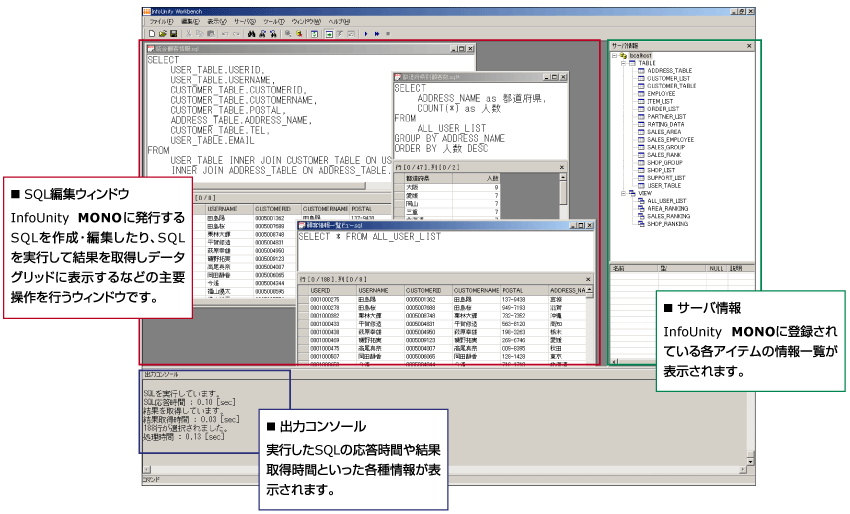Click the localhost server icon in tree
The height and width of the screenshot is (514, 850).
click(x=623, y=55)
